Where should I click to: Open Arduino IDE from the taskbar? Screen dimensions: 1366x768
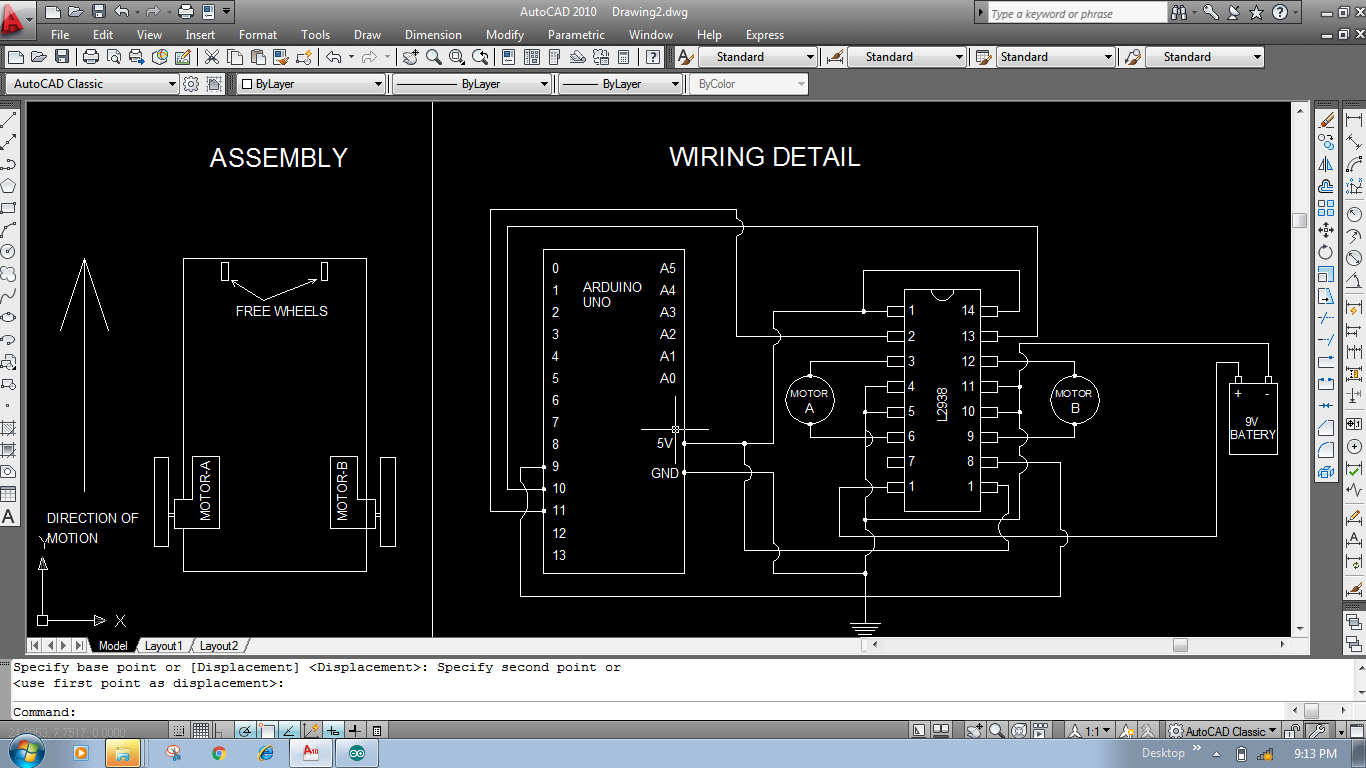(x=357, y=753)
